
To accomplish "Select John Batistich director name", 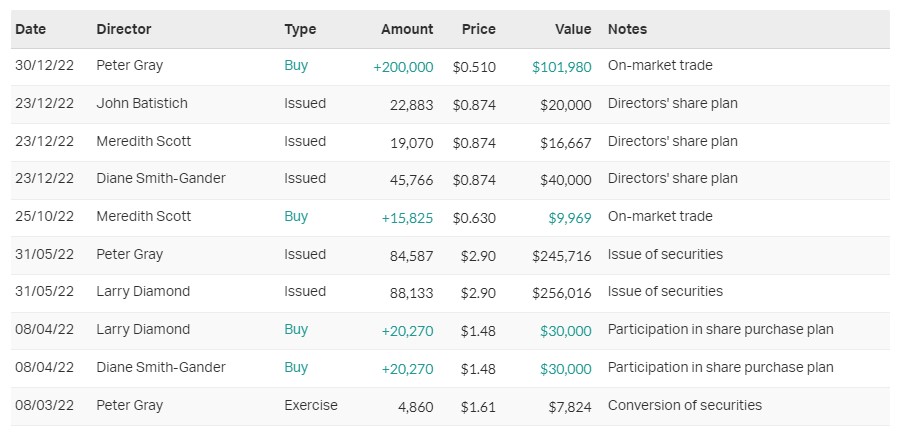I will (x=142, y=103).
